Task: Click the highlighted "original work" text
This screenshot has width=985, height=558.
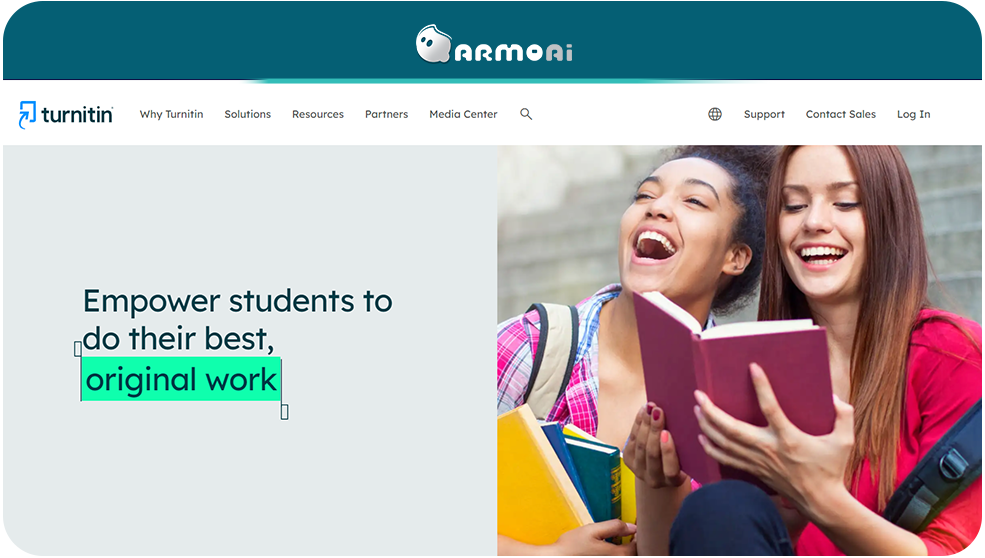Action: [x=181, y=380]
